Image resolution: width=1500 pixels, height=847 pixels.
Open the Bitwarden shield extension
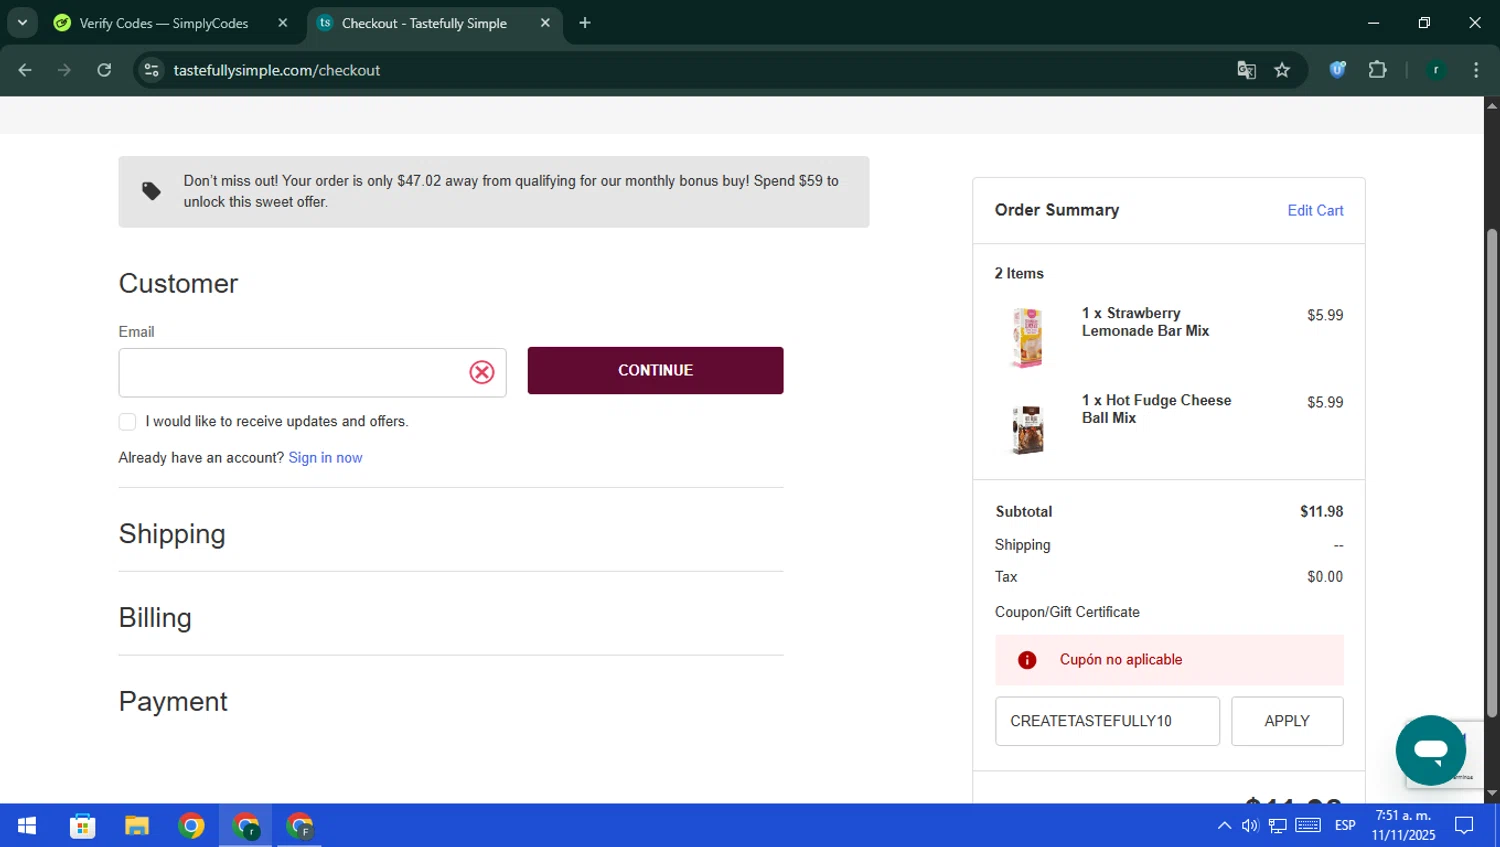[1338, 70]
